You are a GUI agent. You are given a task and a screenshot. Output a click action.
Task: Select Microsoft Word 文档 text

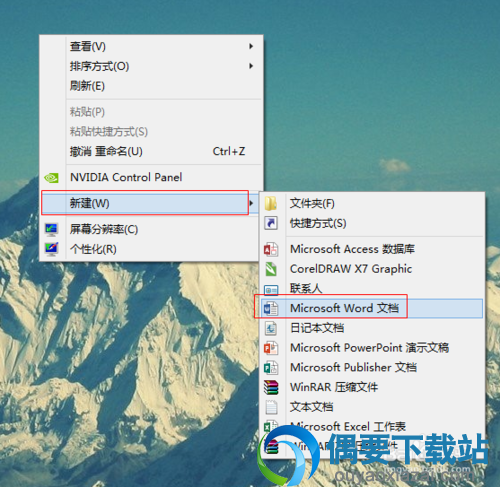pos(344,308)
